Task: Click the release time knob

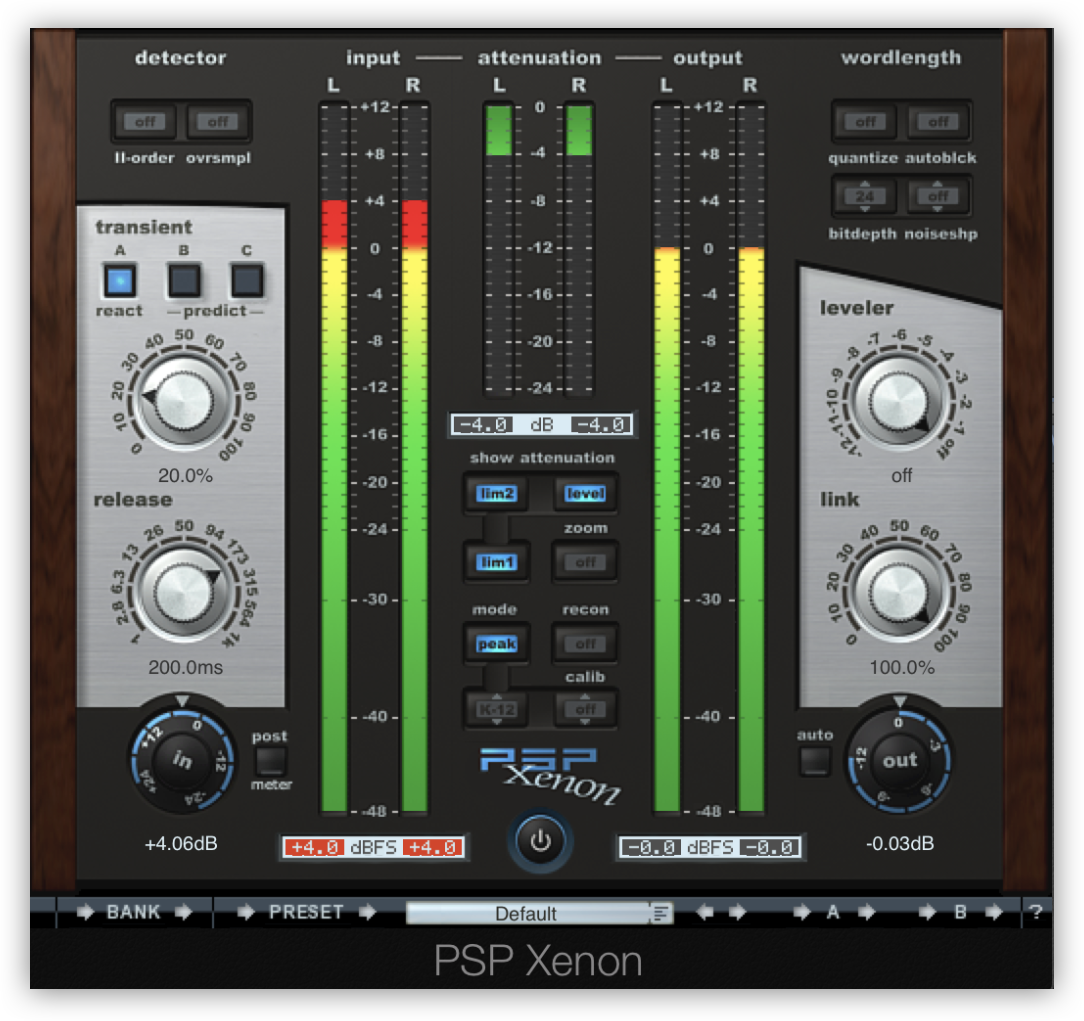Action: click(x=184, y=592)
